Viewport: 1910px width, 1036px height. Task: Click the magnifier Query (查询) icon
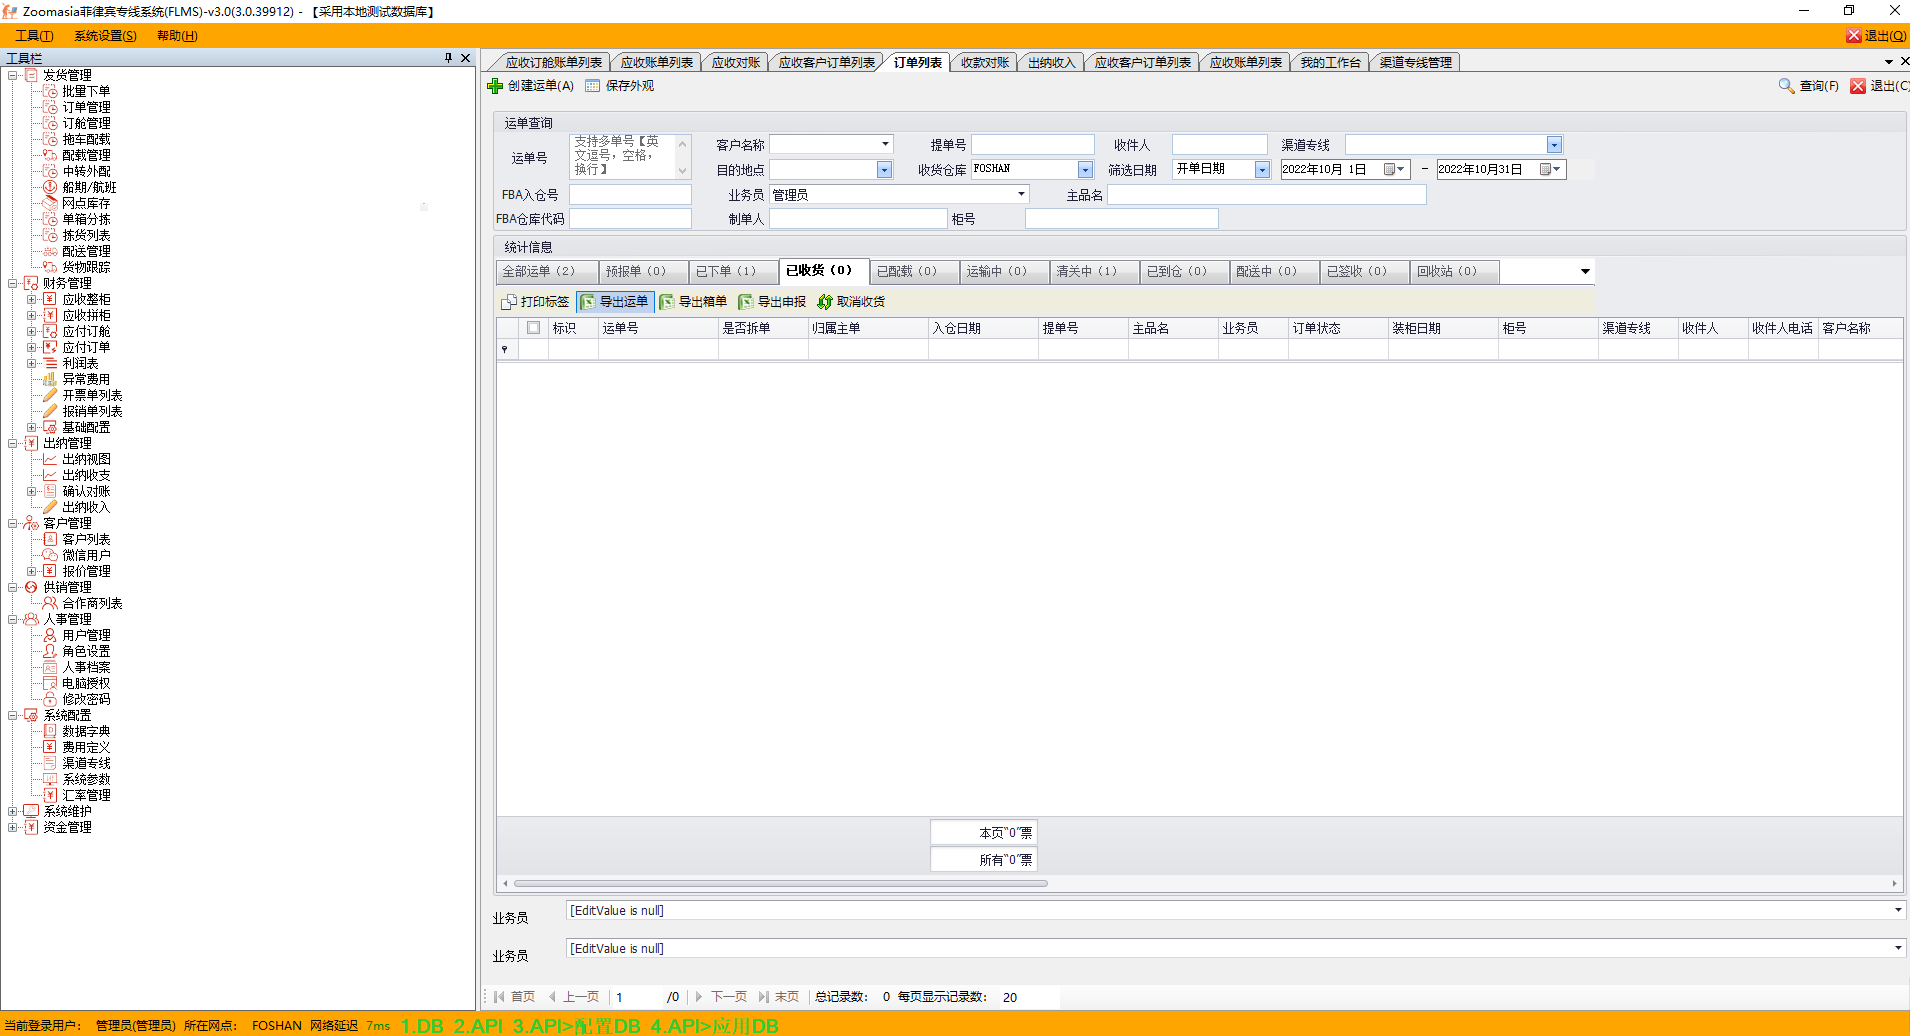[x=1786, y=86]
